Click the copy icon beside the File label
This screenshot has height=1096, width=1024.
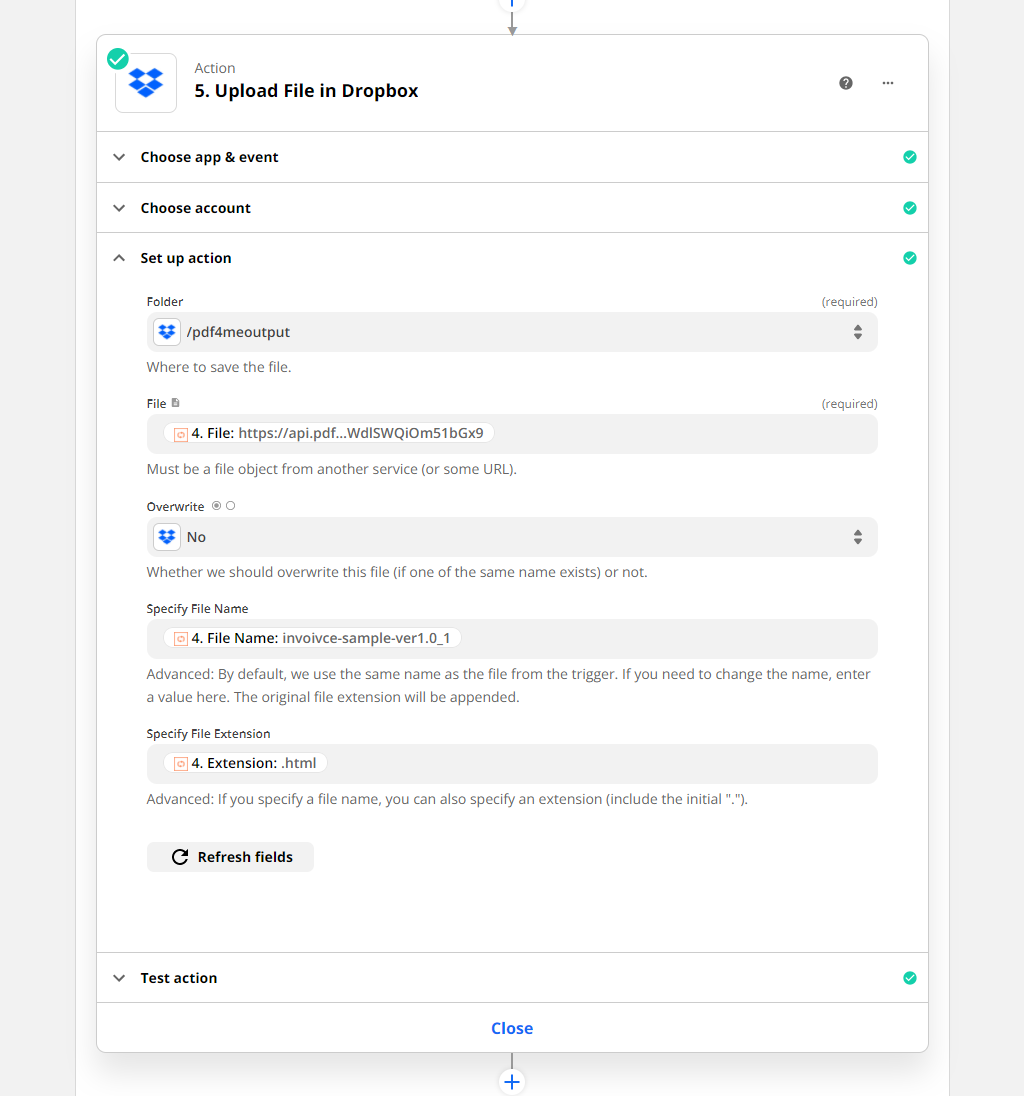177,402
